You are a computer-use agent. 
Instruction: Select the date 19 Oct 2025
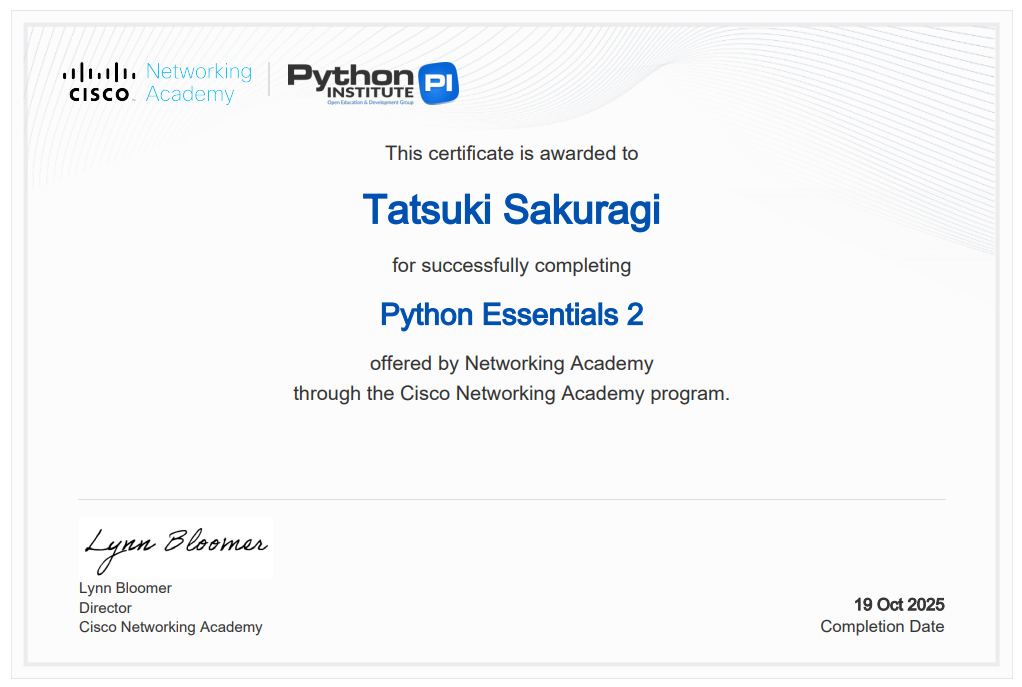(898, 605)
